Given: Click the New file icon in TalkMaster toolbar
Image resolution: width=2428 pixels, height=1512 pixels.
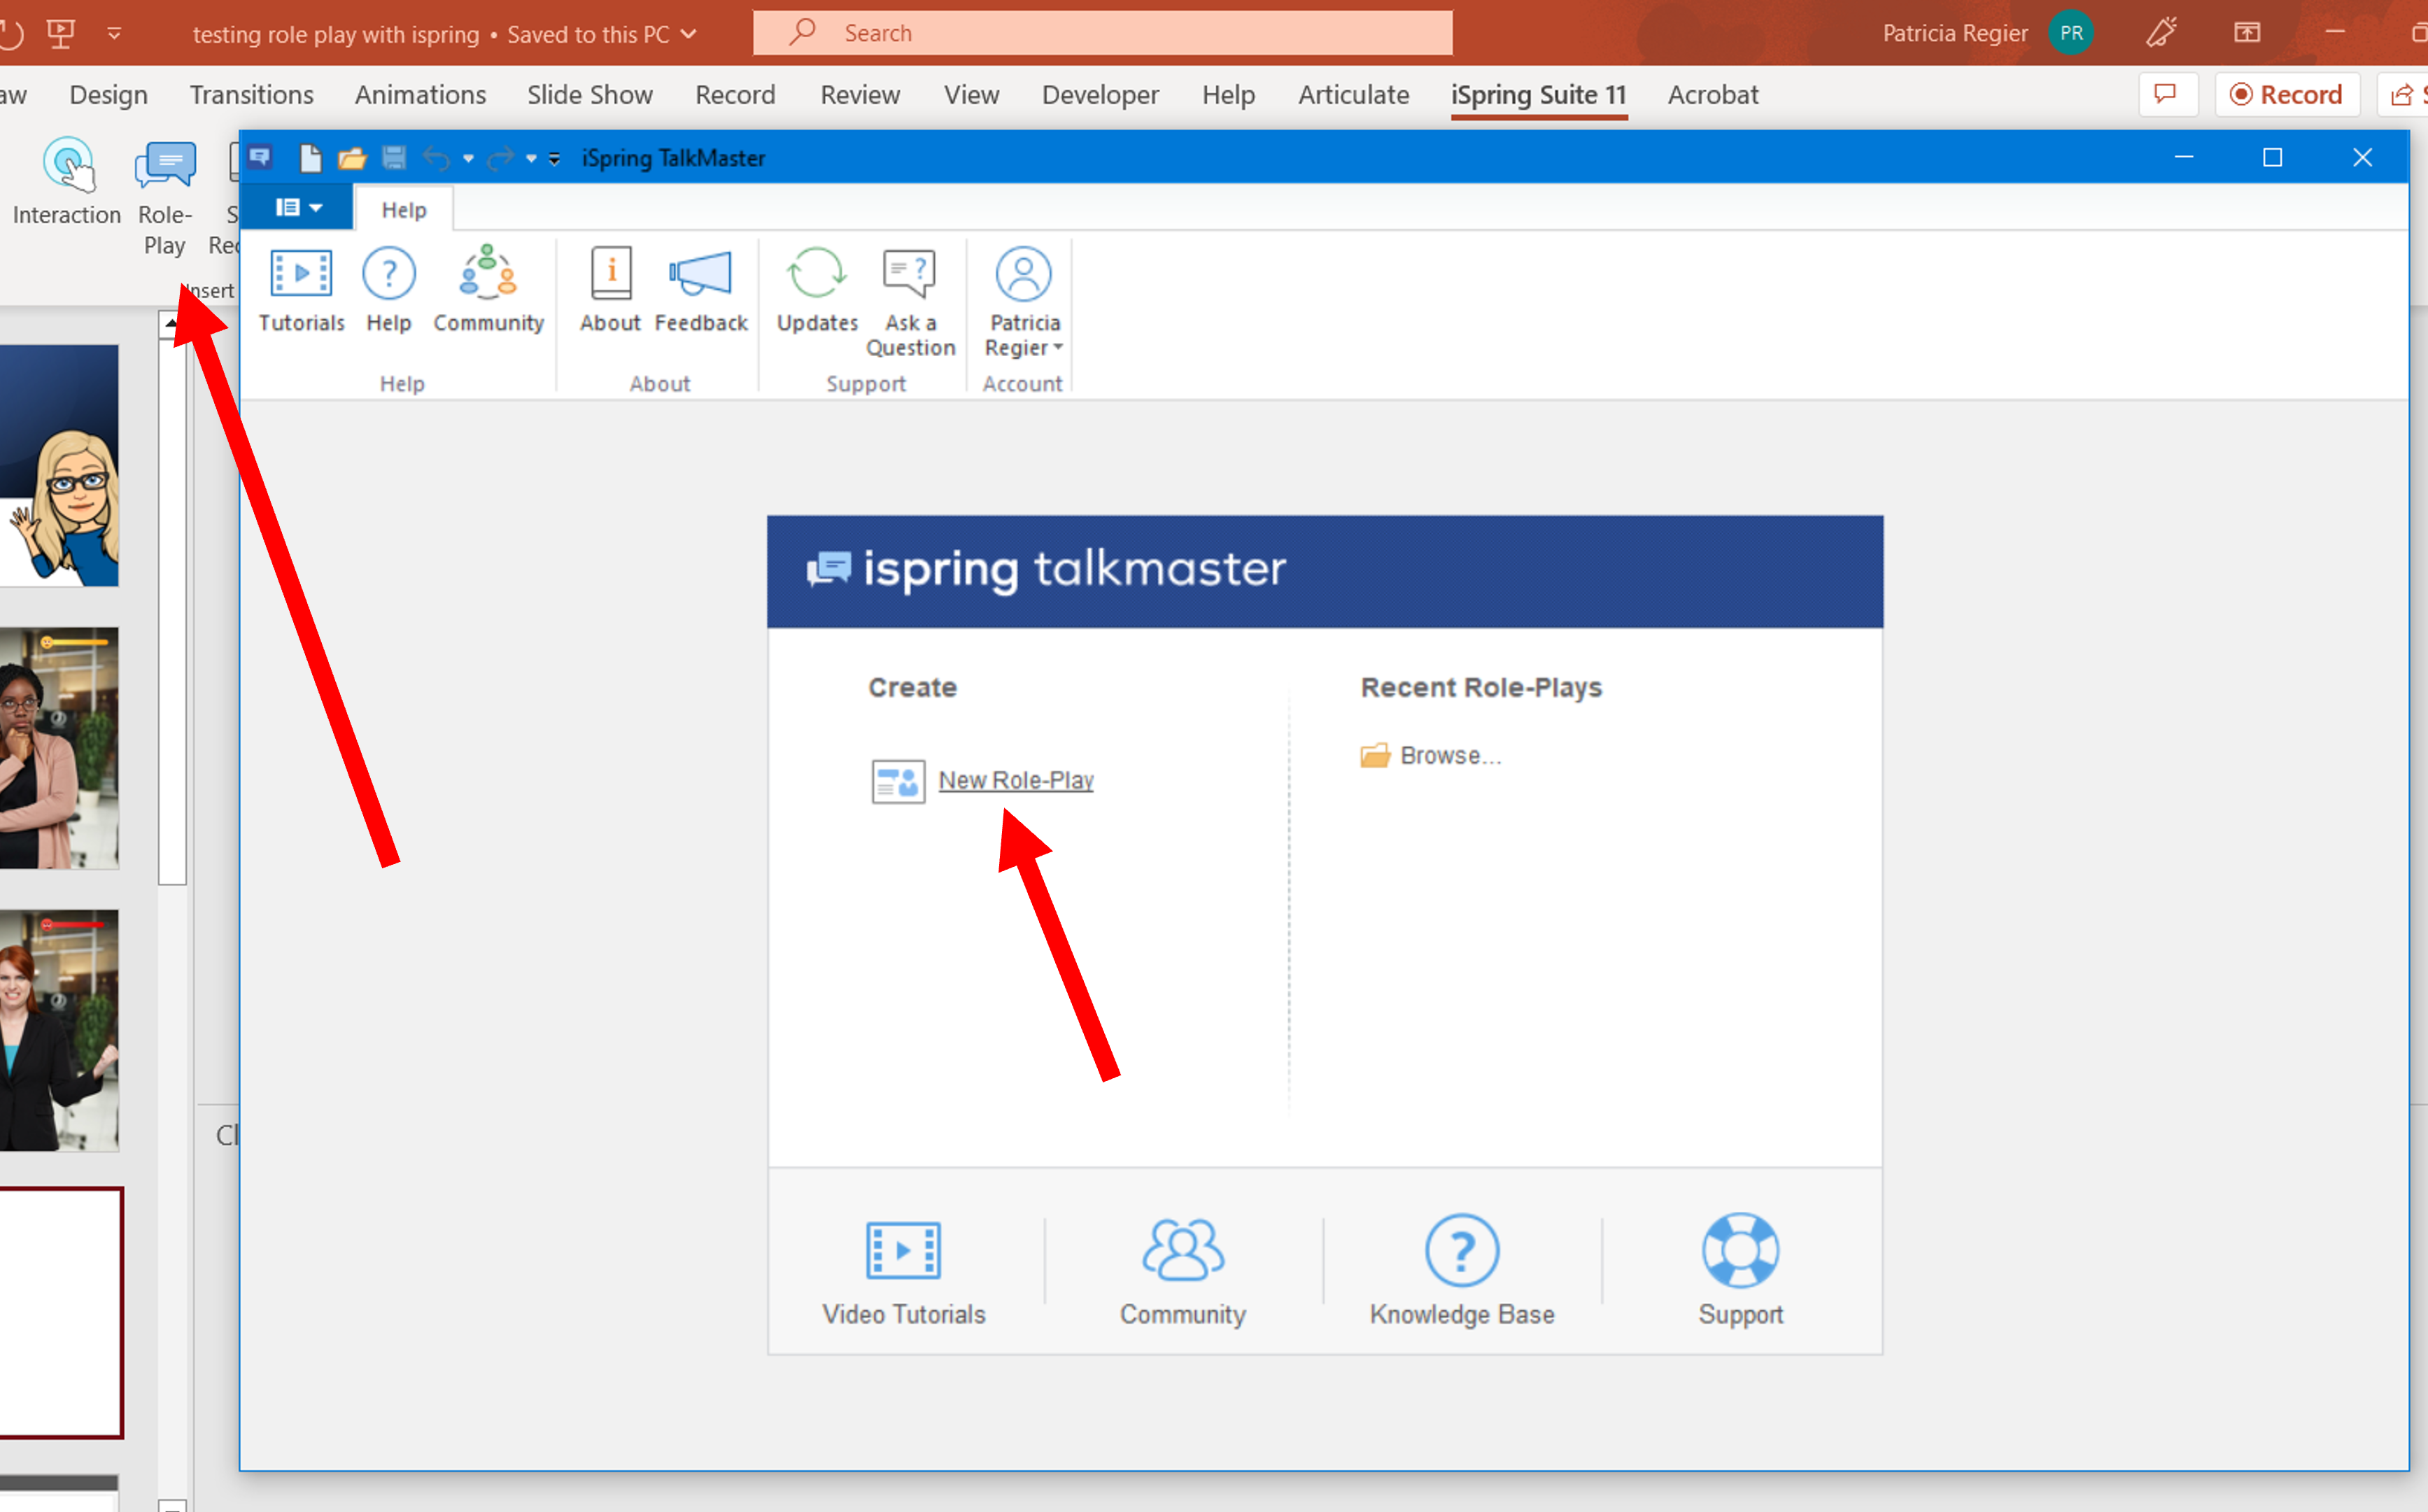Looking at the screenshot, I should (311, 158).
